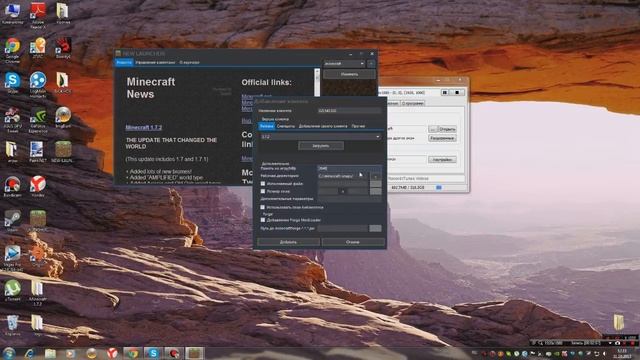The width and height of the screenshot is (640, 360).
Task: Open the Minecraft 1.7.2 desktop folder
Action: (37, 293)
